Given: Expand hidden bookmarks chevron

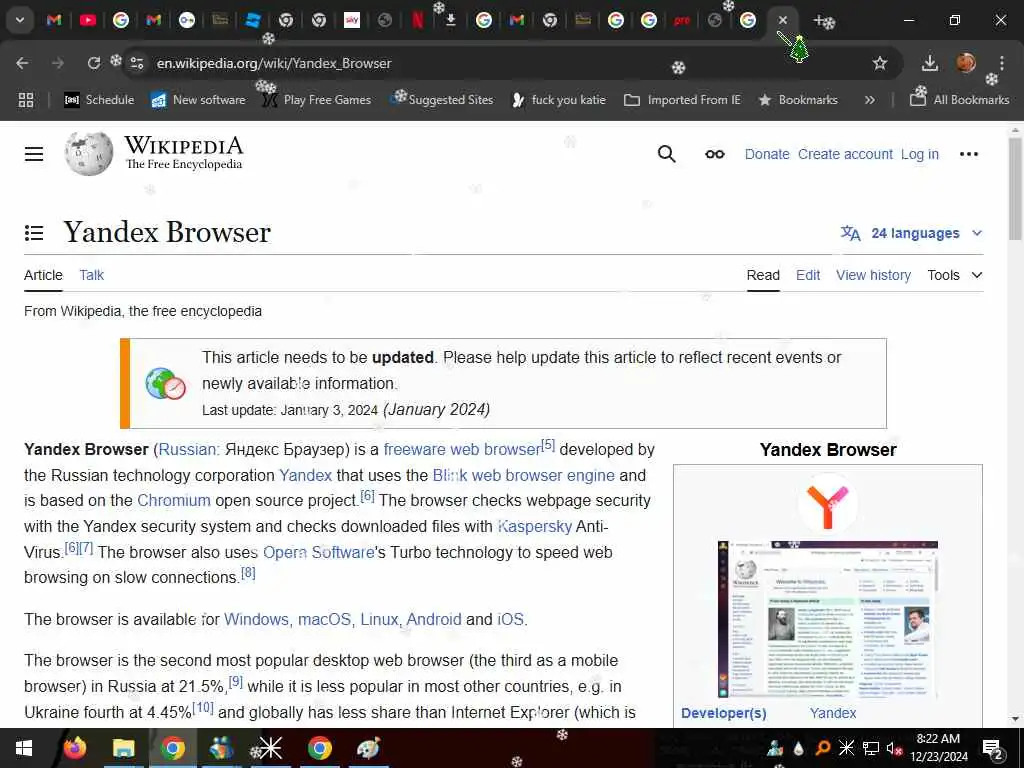Looking at the screenshot, I should pyautogui.click(x=869, y=100).
